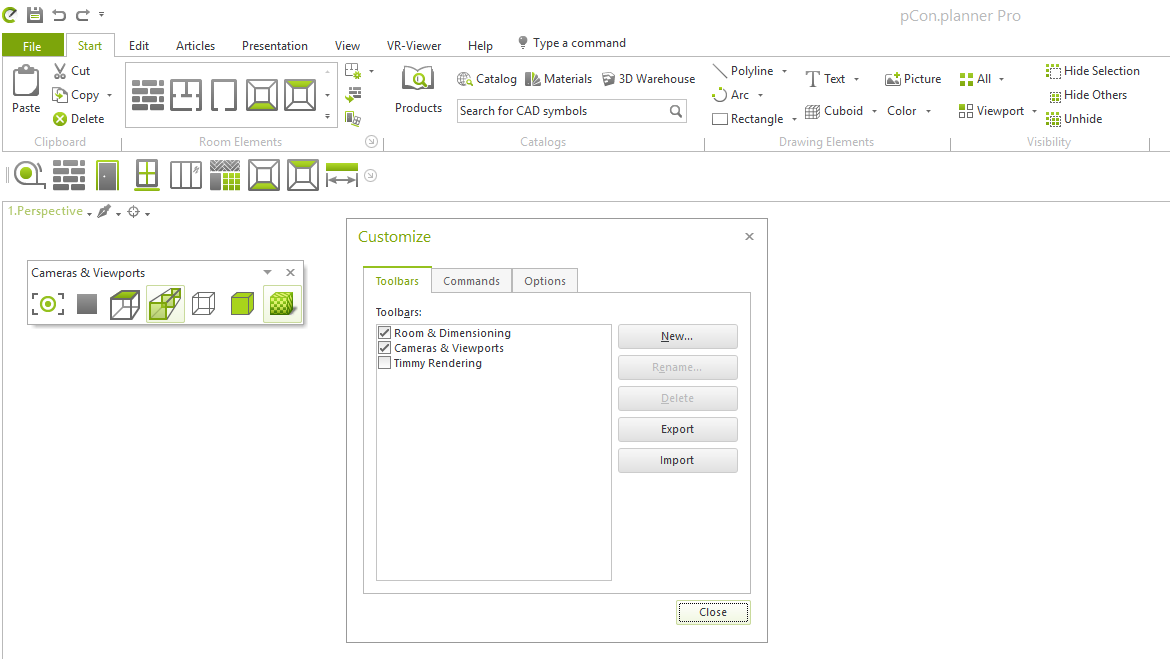This screenshot has height=659, width=1170.
Task: Expand the Room Elements gallery arrow
Action: [x=328, y=116]
